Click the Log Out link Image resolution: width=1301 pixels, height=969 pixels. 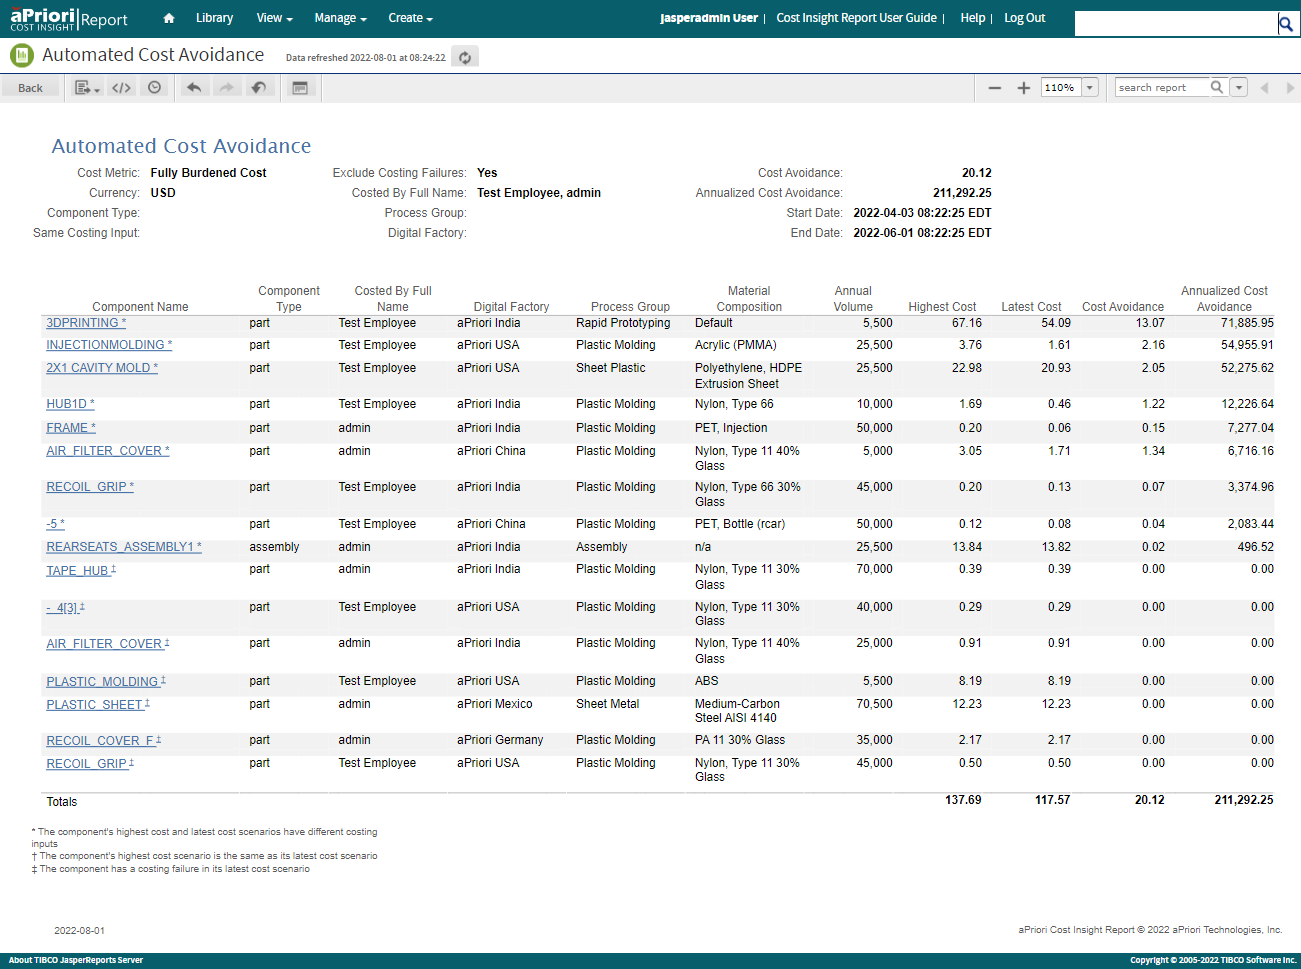[x=1024, y=18]
